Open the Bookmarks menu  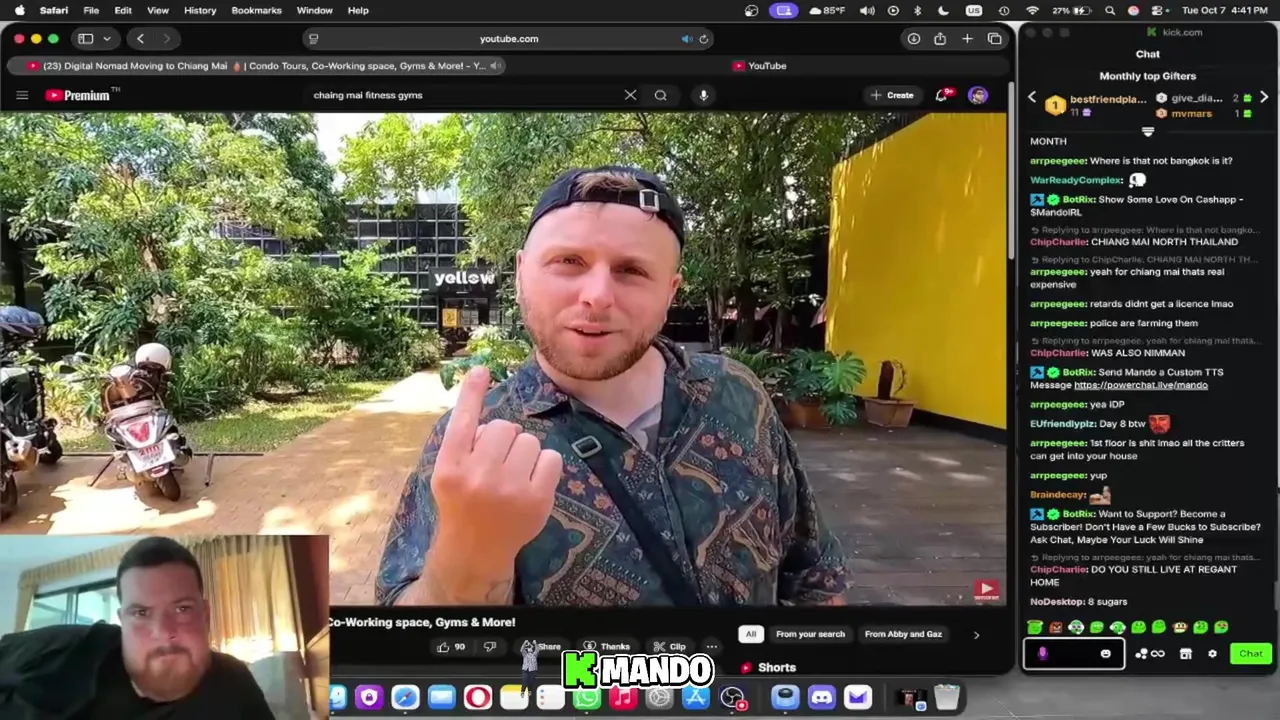(256, 10)
